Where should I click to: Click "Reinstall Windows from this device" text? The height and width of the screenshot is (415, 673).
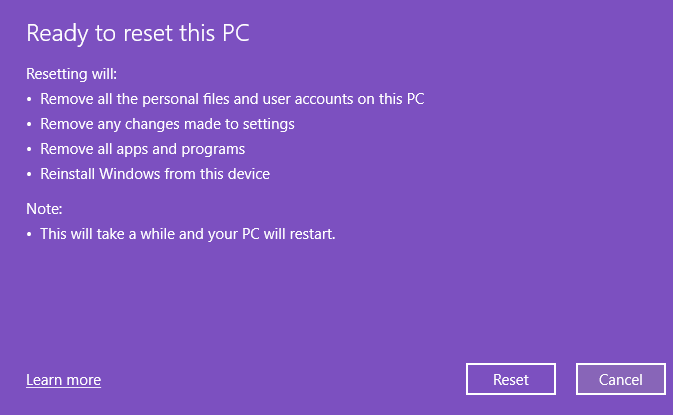(155, 174)
